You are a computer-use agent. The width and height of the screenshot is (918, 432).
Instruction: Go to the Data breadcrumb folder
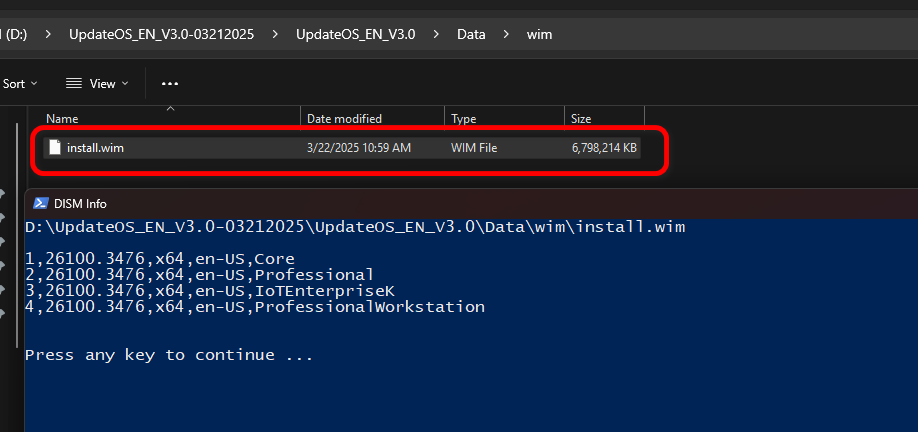[x=471, y=35]
